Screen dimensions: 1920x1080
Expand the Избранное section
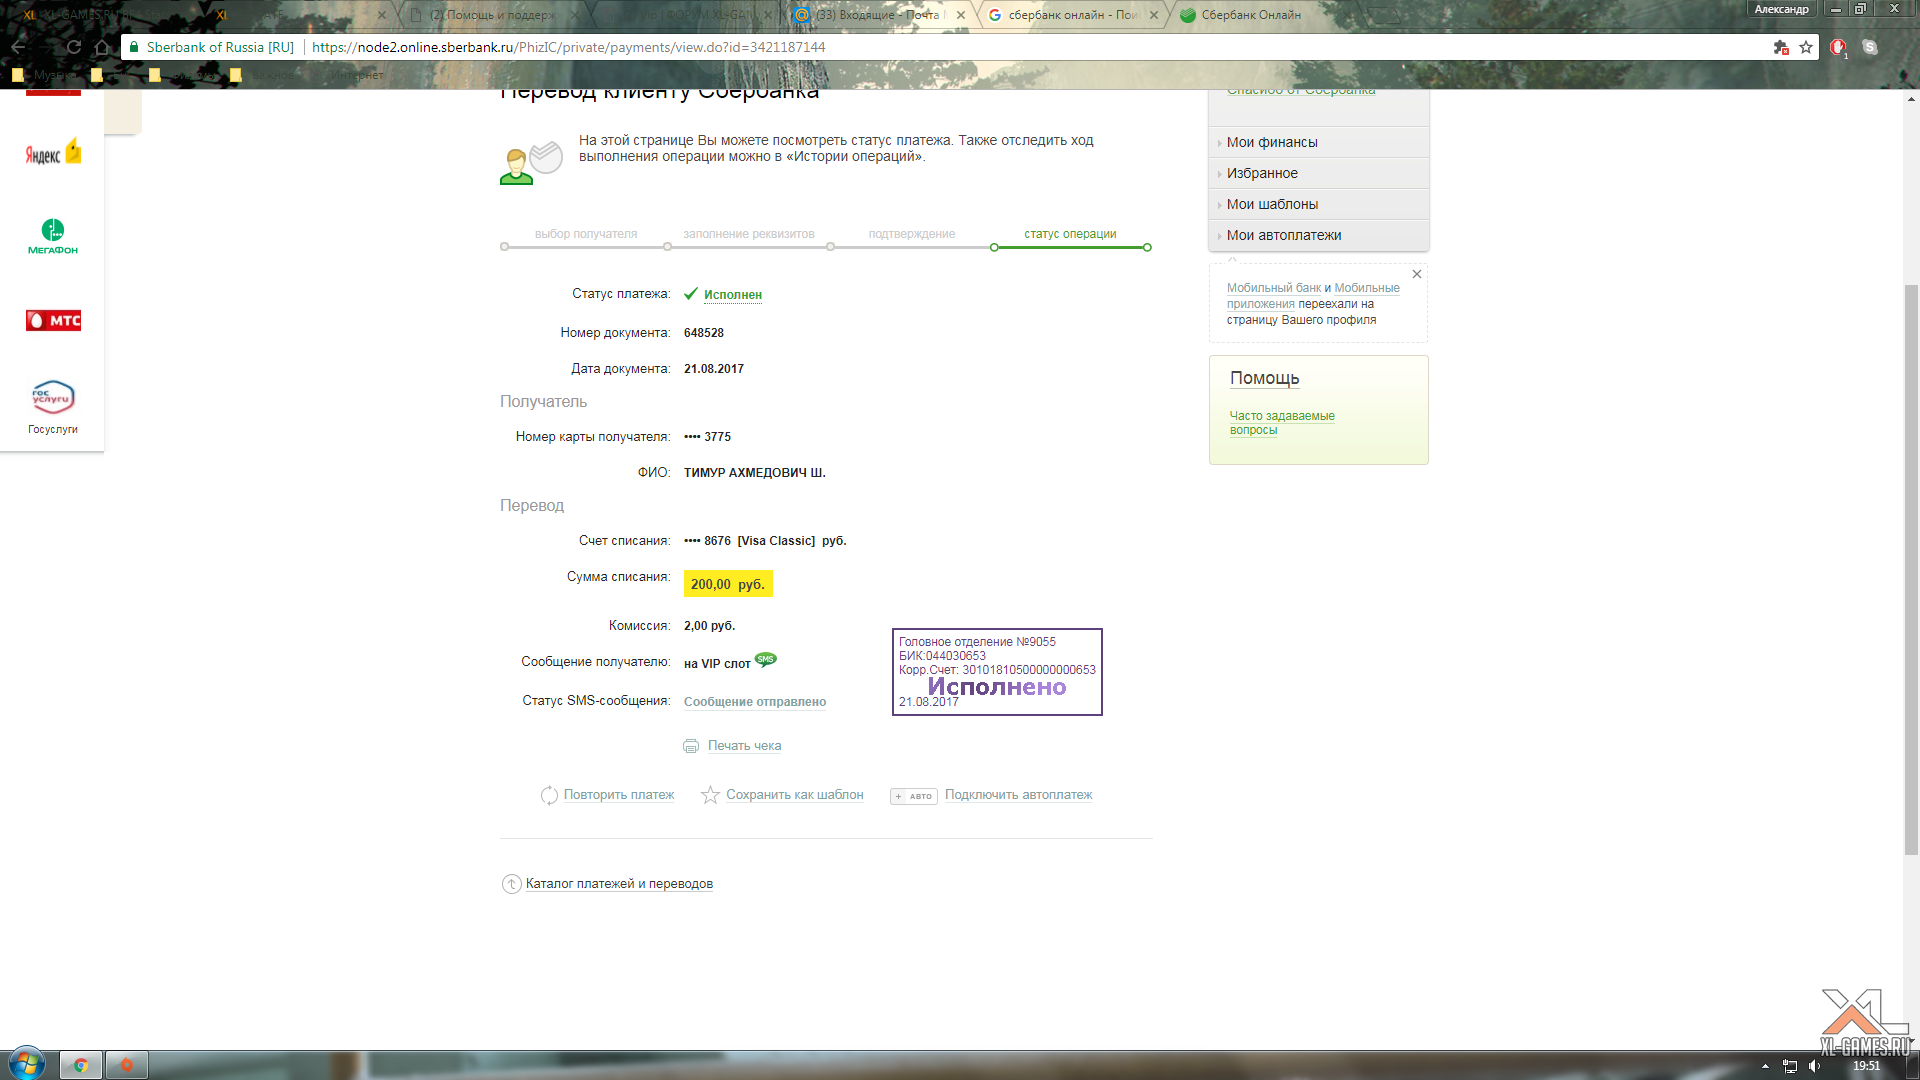[1262, 173]
